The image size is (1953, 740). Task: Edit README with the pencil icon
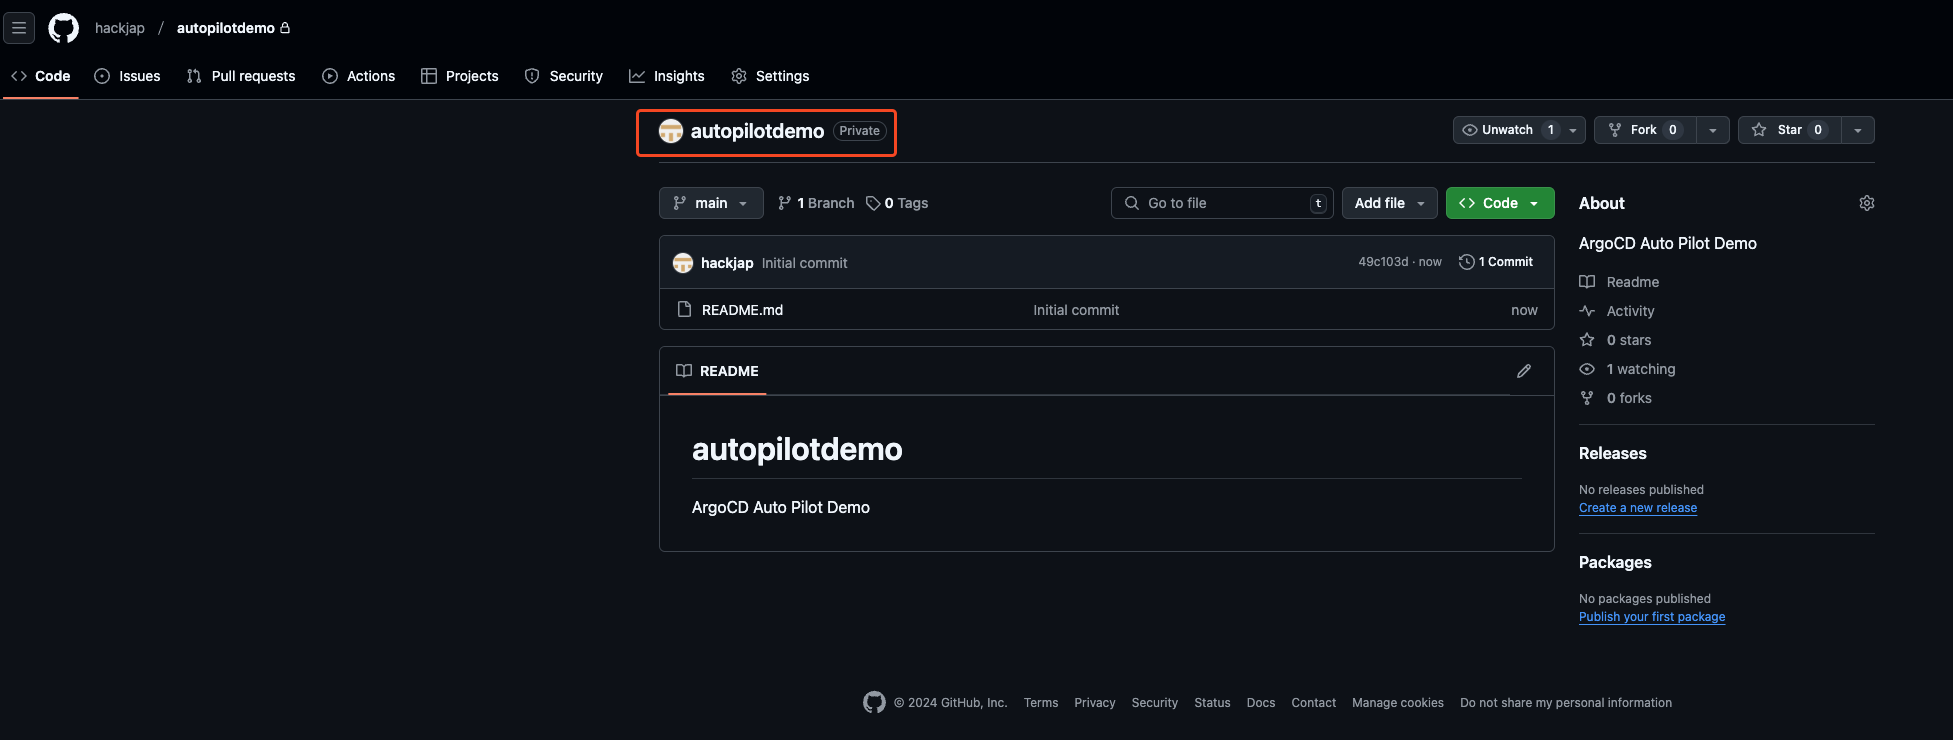(1524, 371)
